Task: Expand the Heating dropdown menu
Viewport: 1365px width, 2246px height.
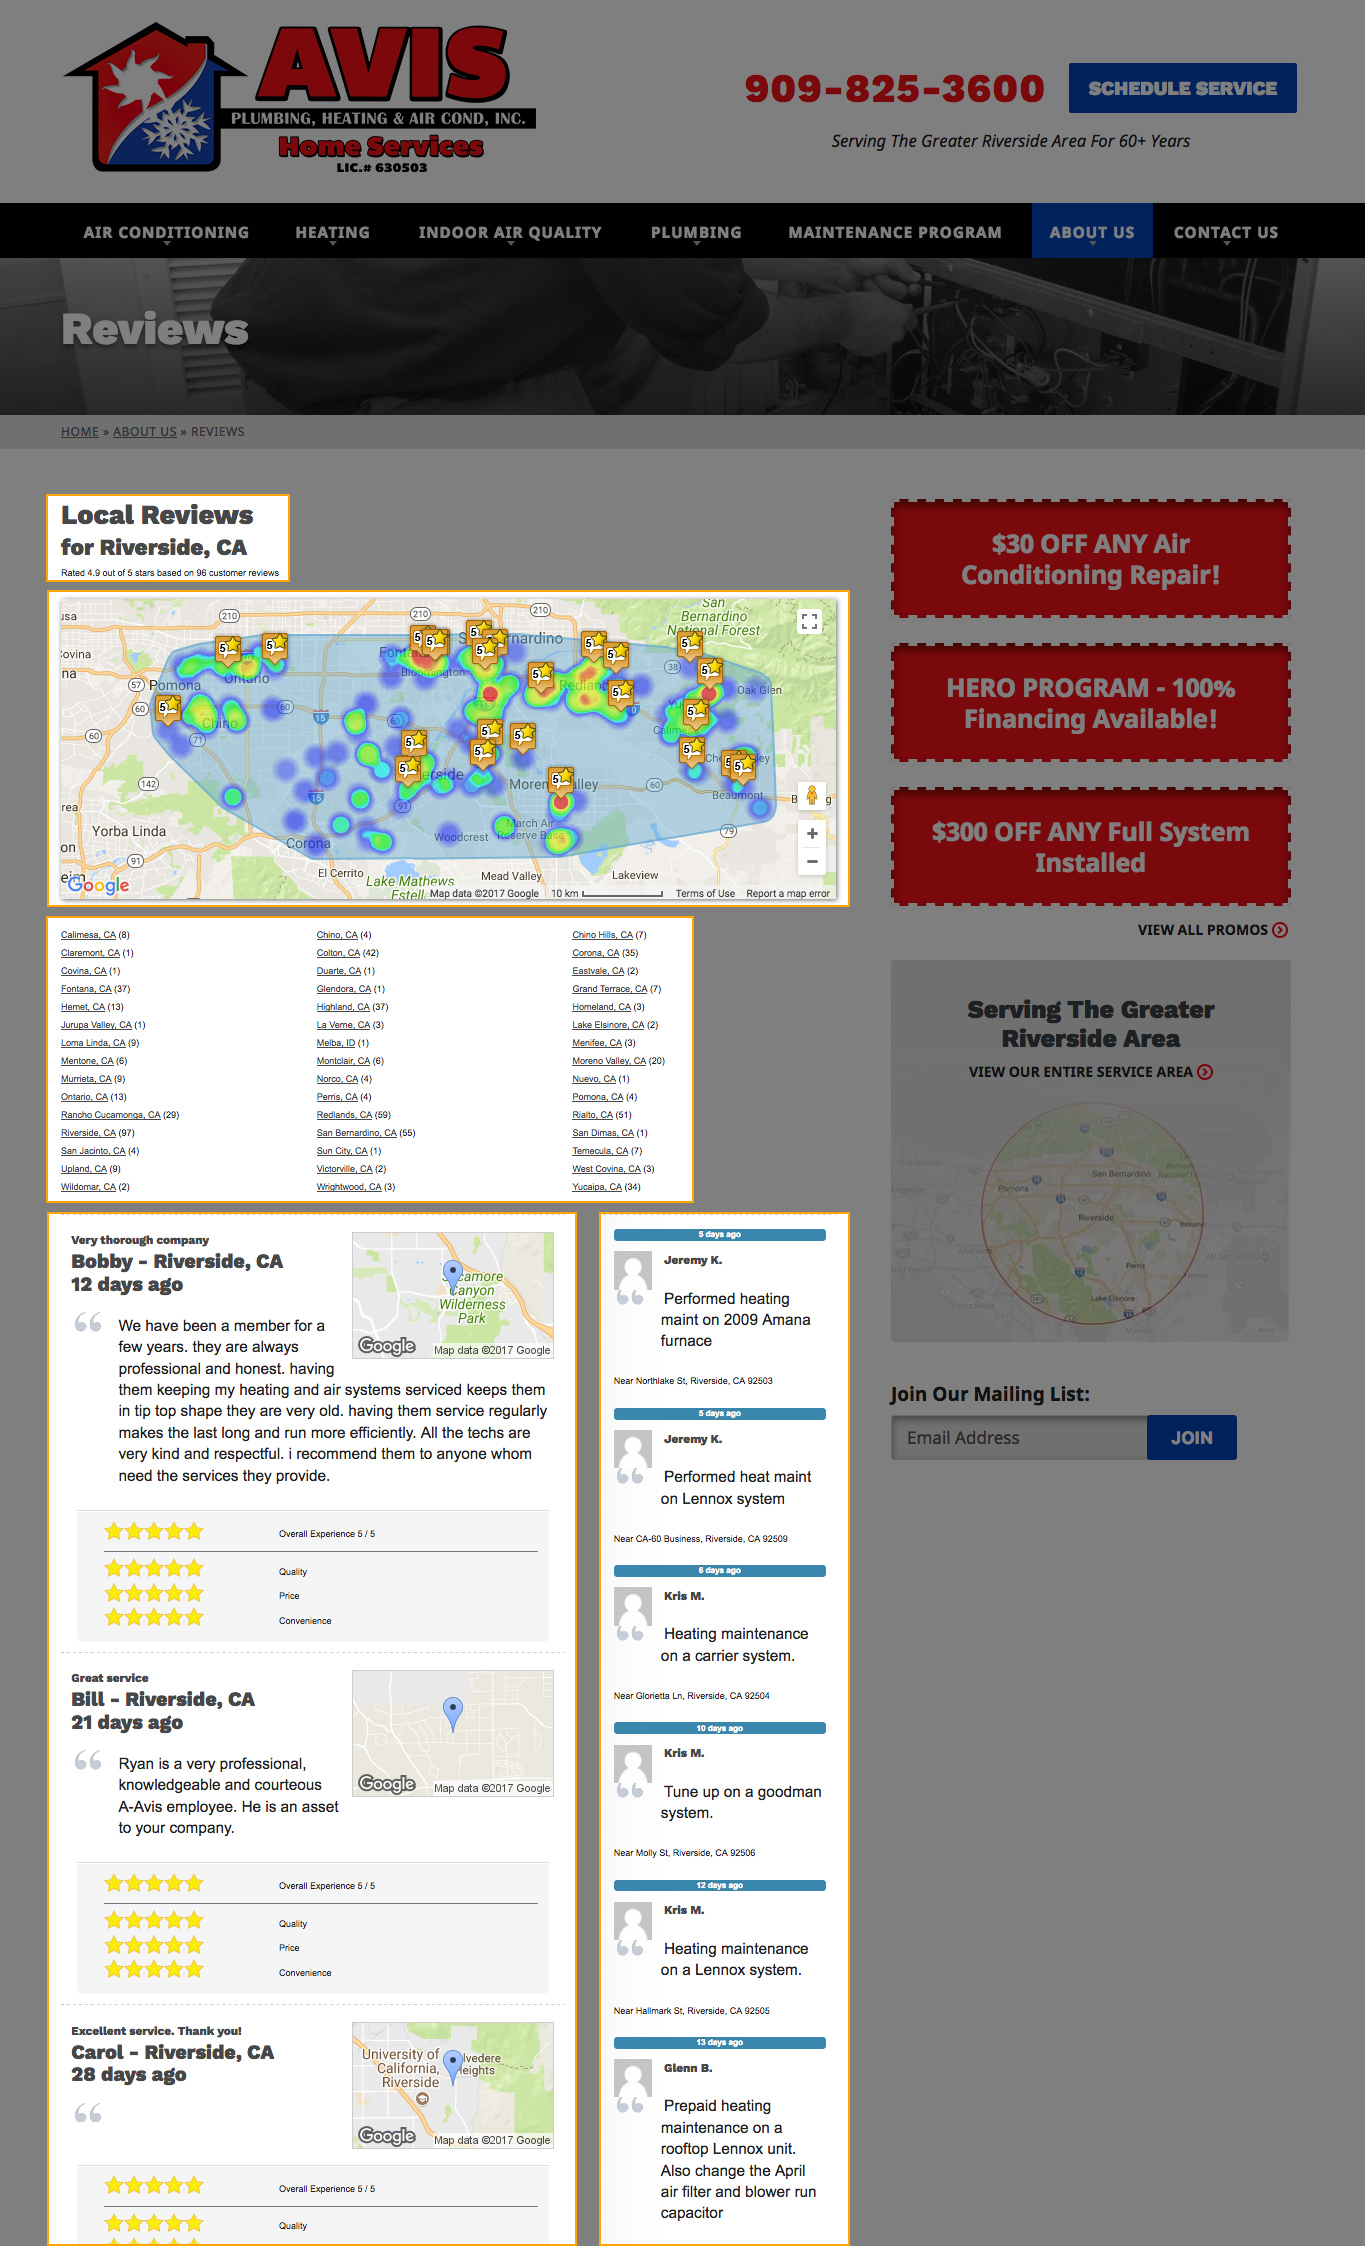Action: tap(332, 232)
